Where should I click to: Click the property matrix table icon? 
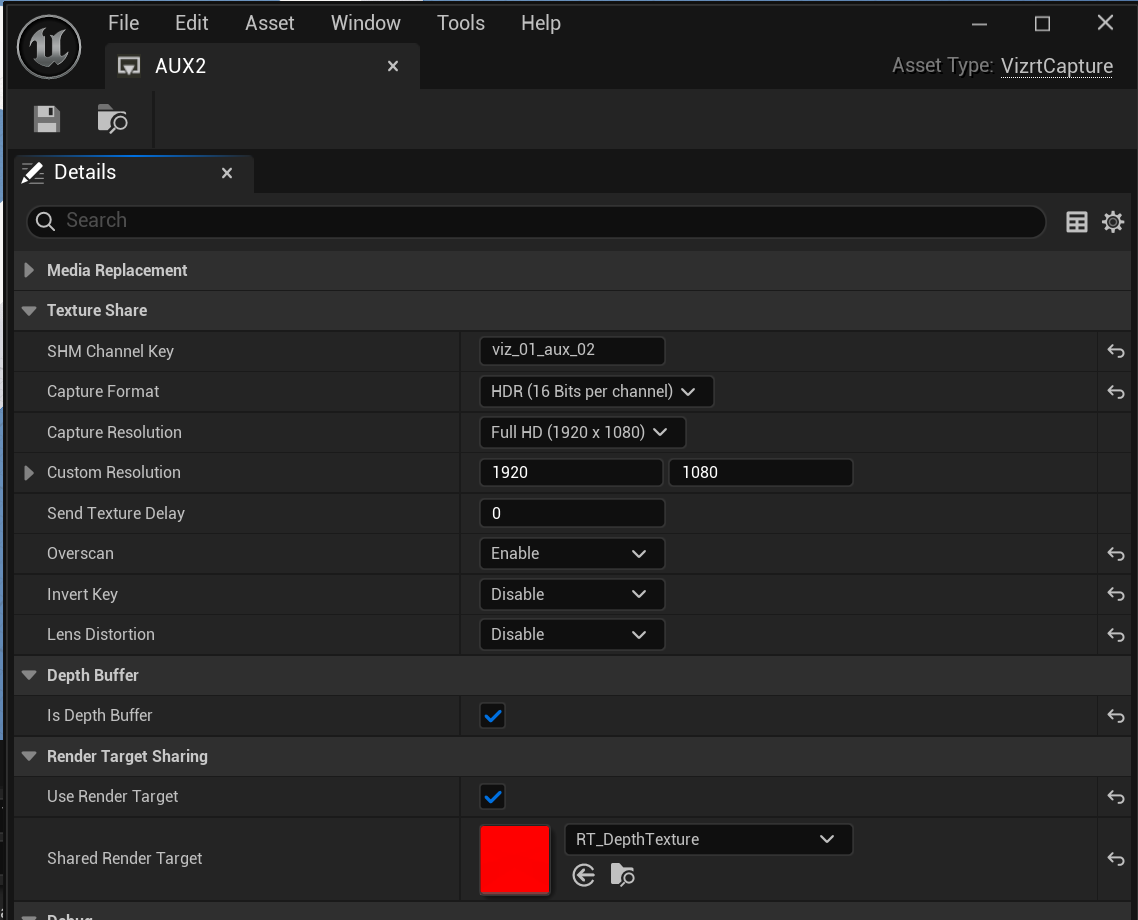click(1077, 222)
